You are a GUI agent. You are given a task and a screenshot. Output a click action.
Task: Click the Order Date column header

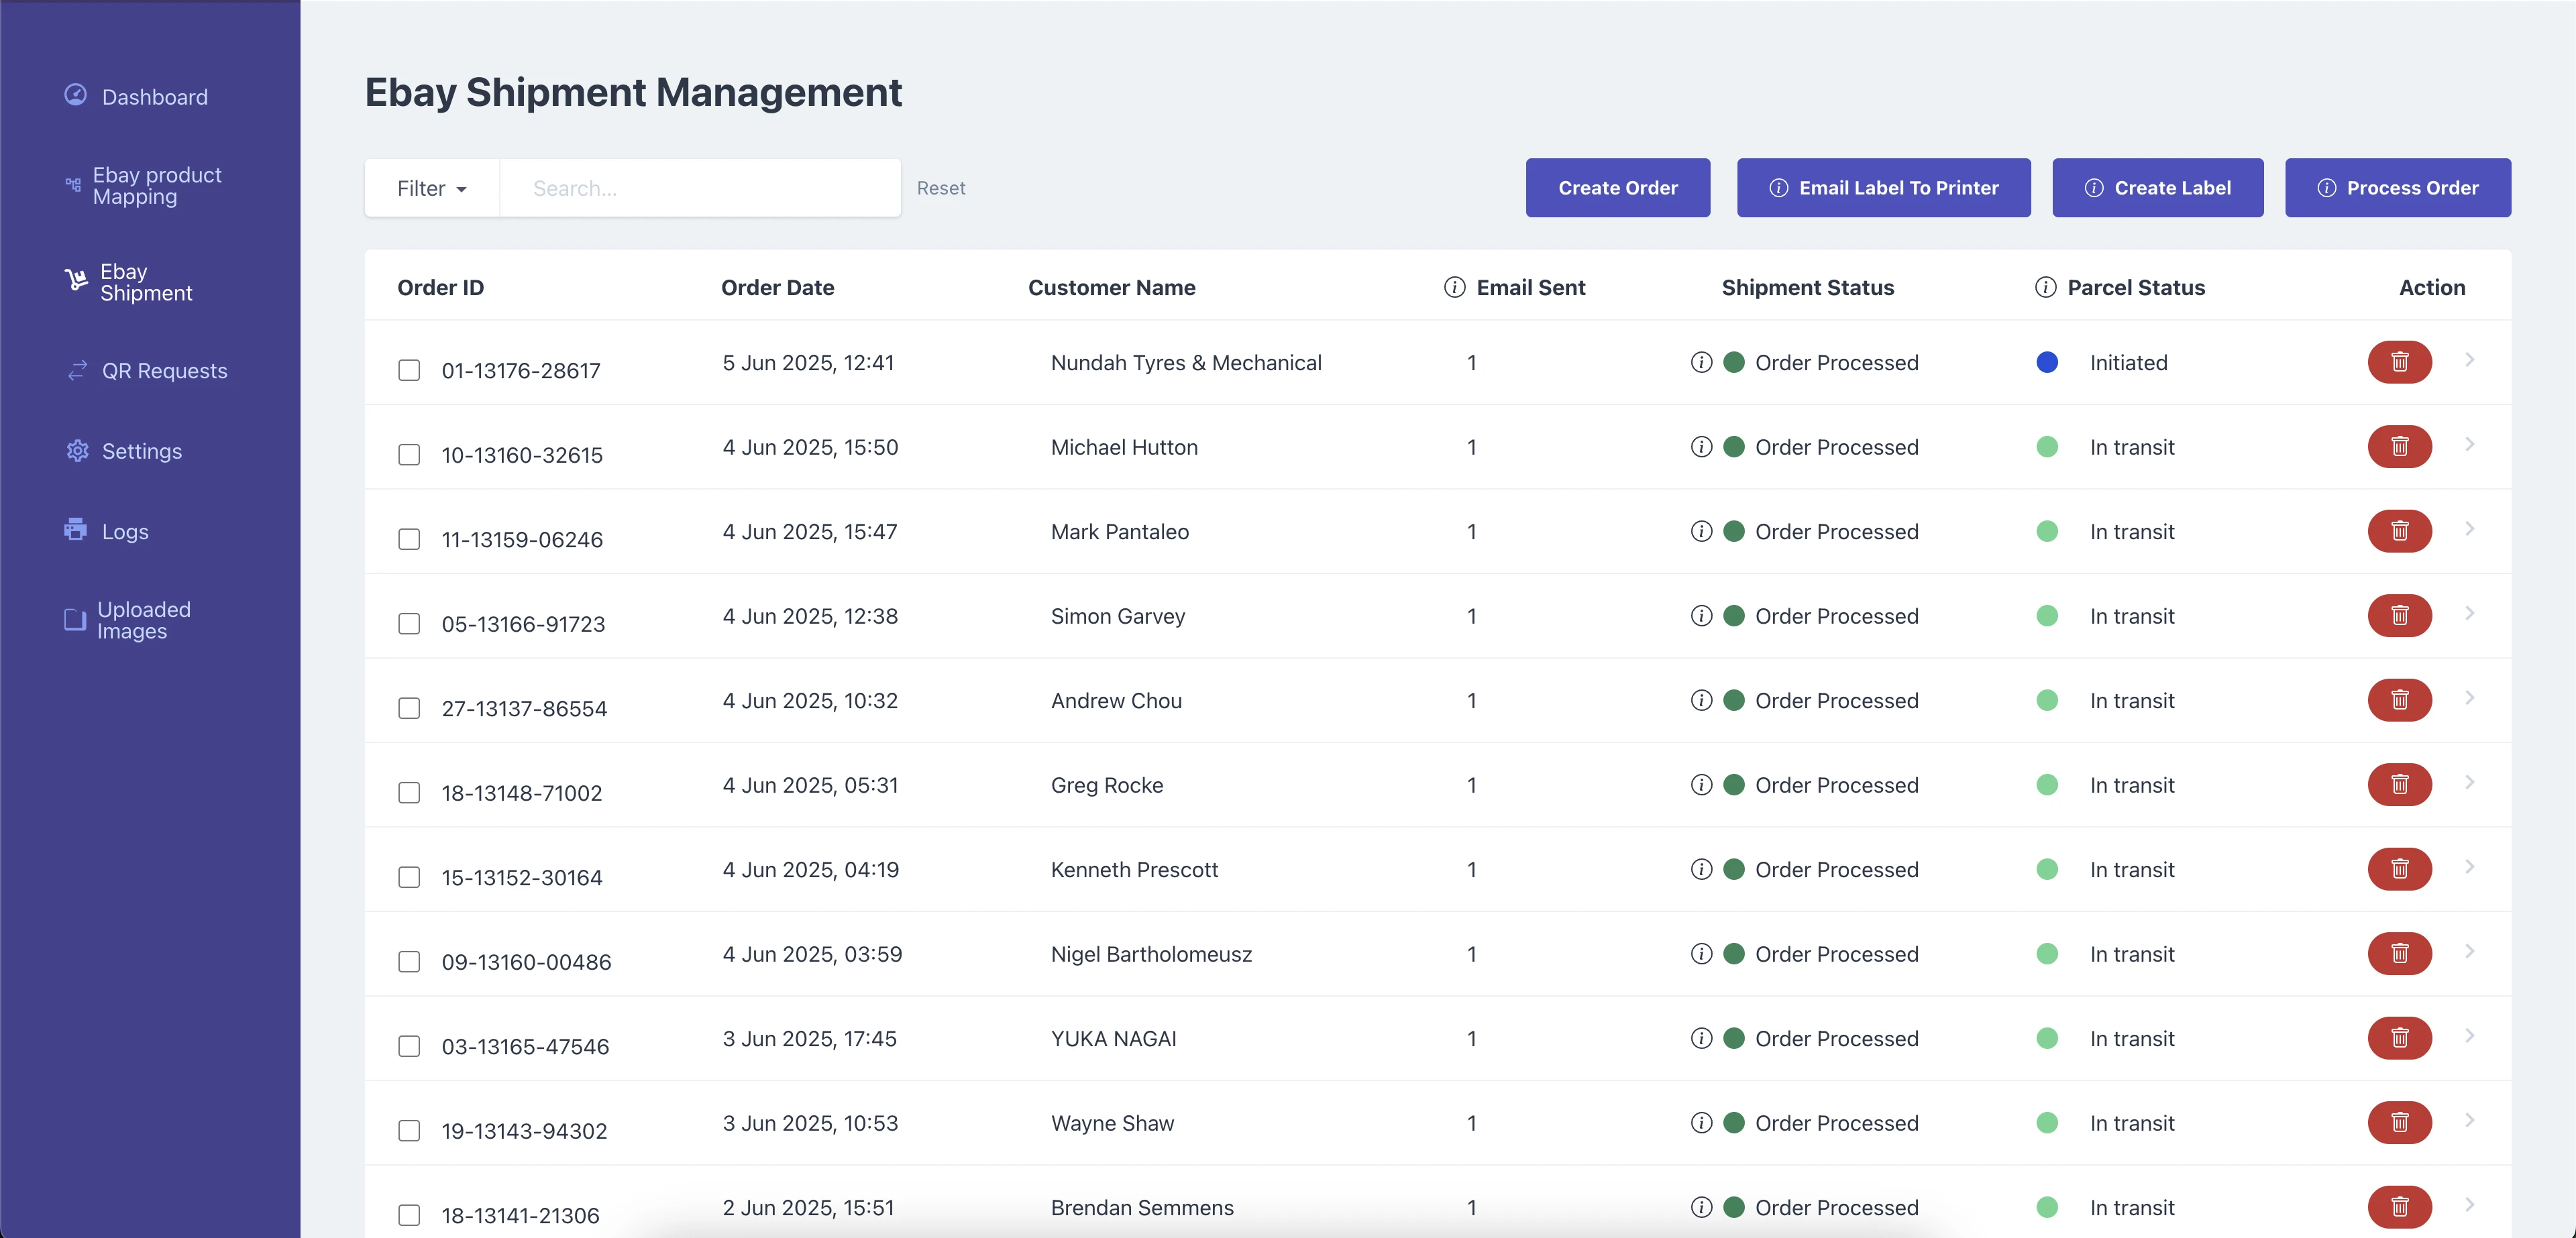[x=777, y=287]
